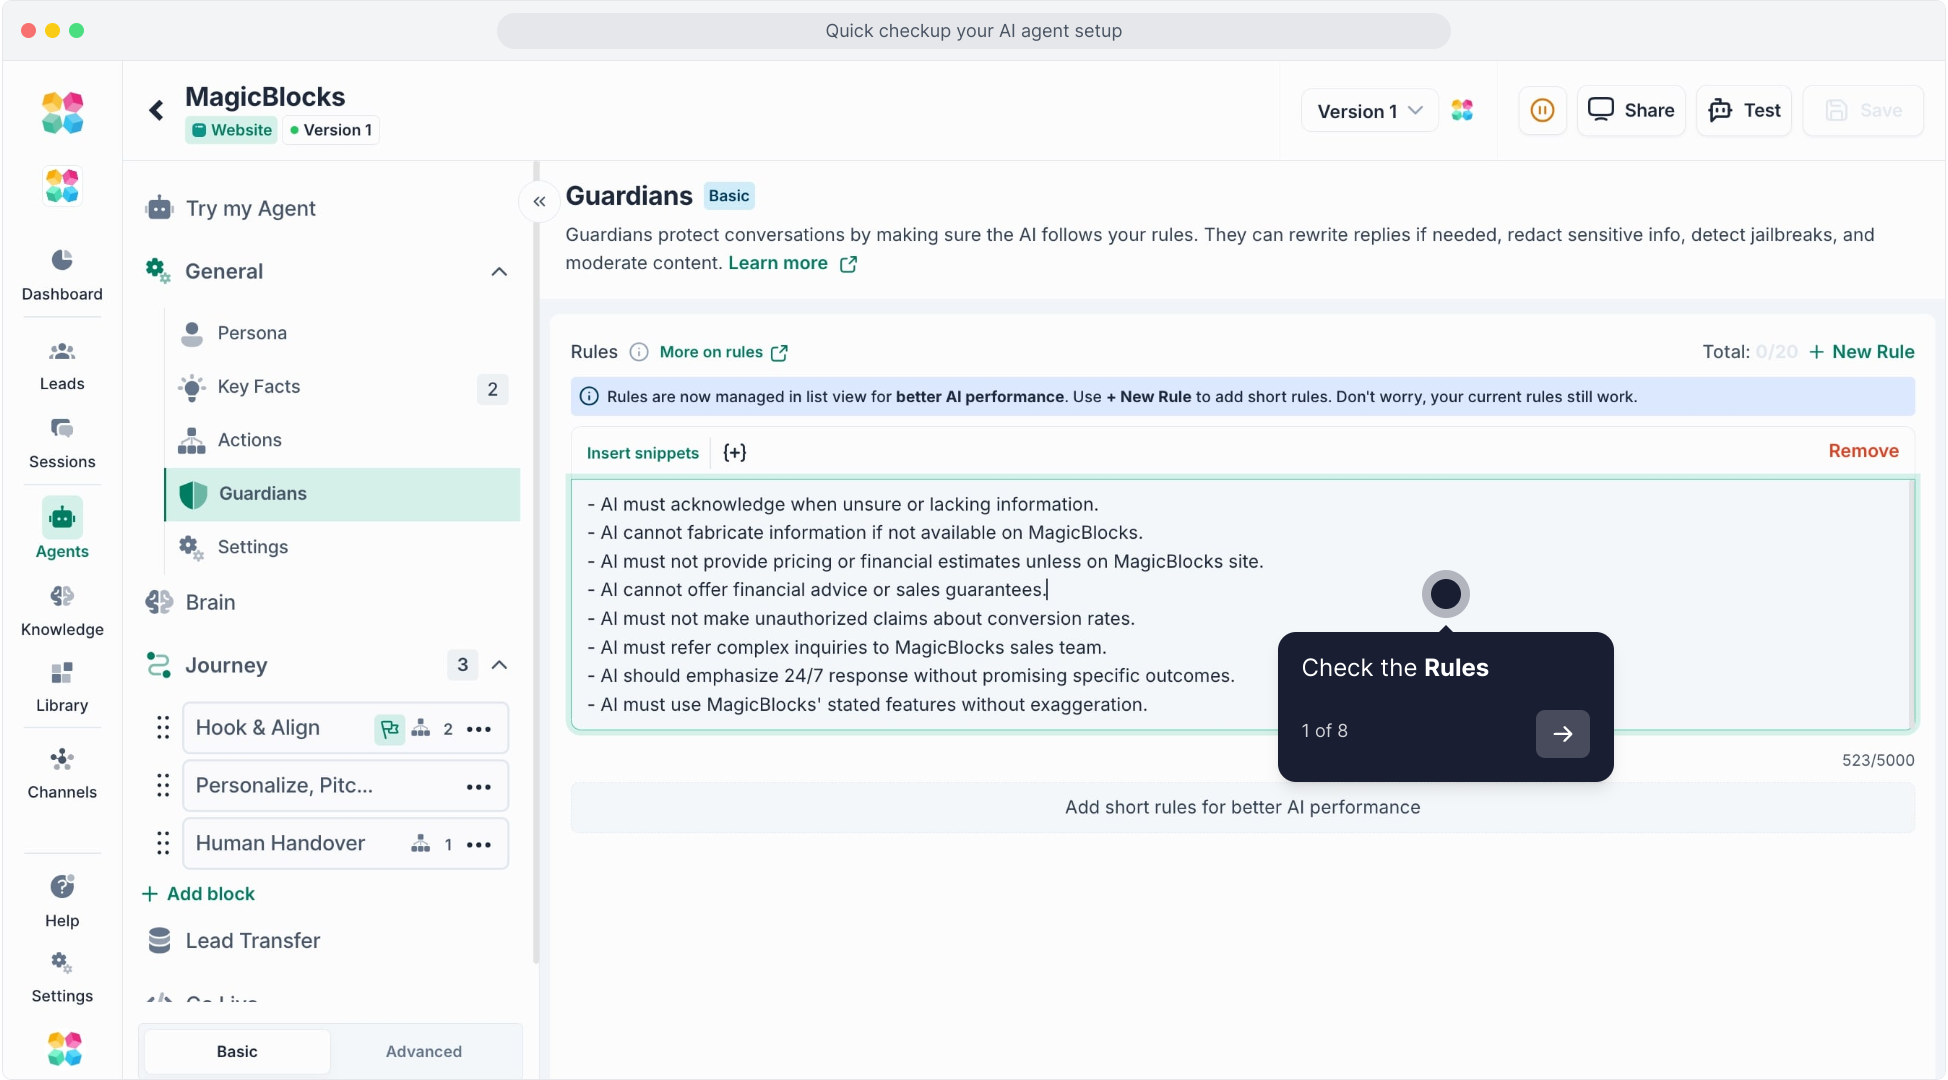The image size is (1948, 1080).
Task: Open Dashboard from left sidebar
Action: click(x=62, y=274)
